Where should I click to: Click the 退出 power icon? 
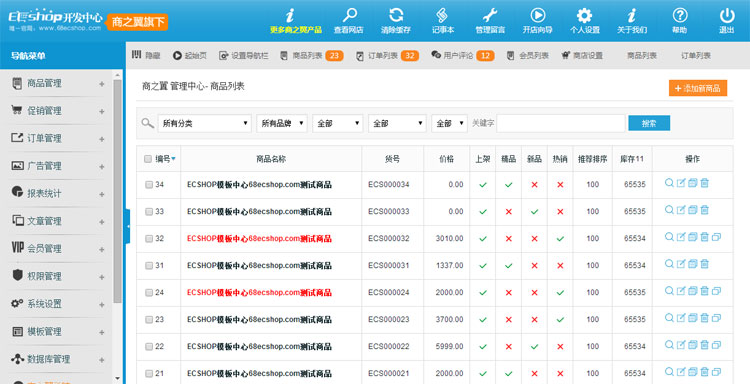(727, 15)
